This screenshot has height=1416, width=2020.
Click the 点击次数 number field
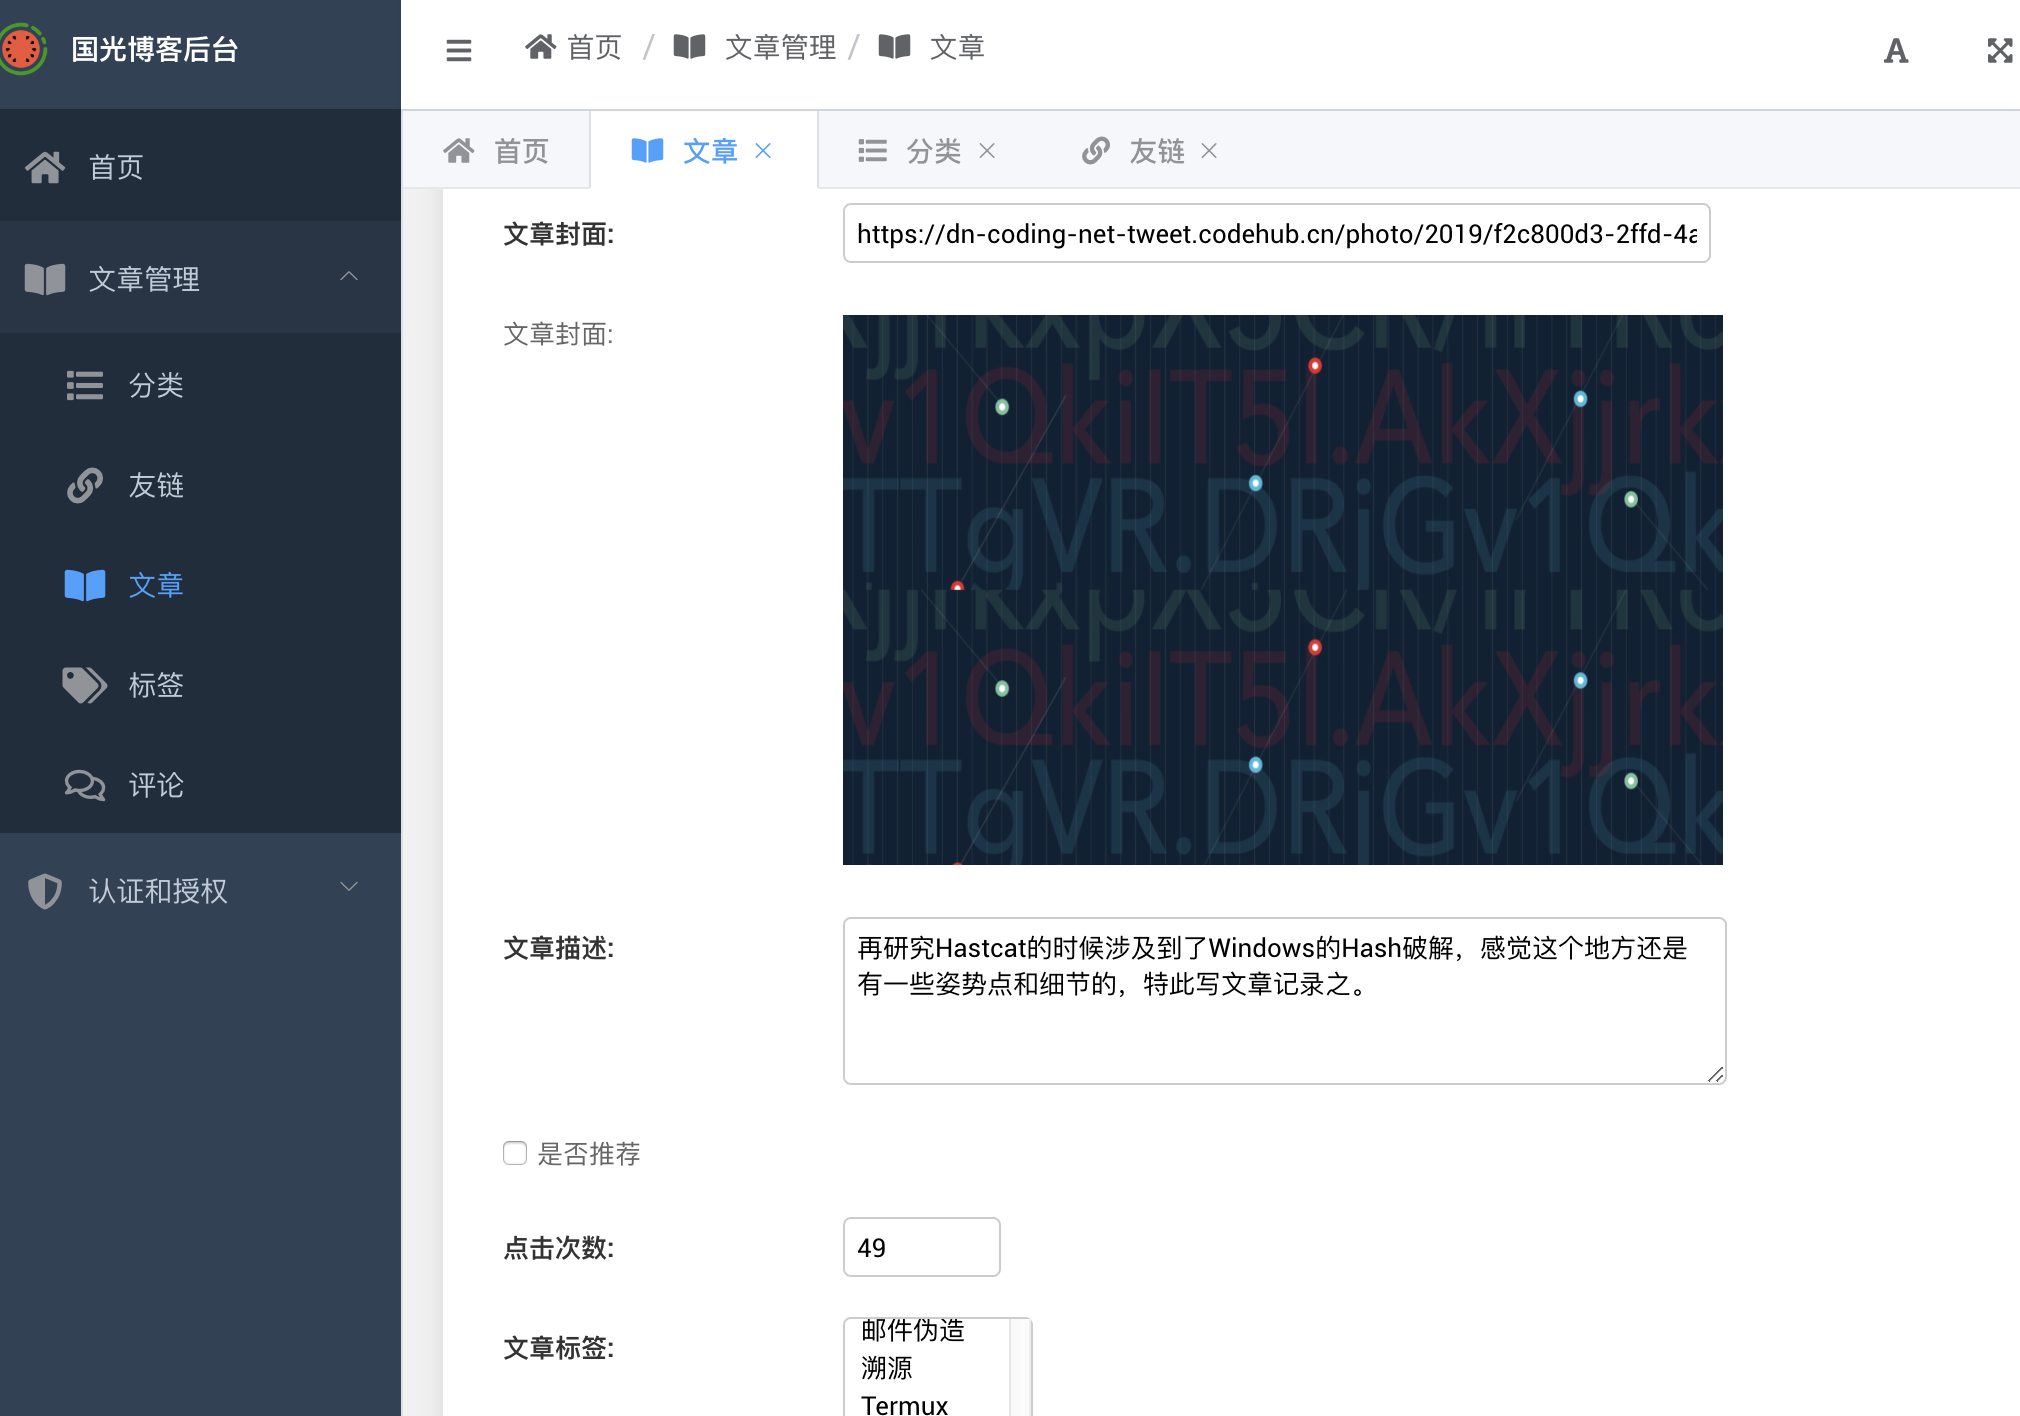(x=921, y=1247)
